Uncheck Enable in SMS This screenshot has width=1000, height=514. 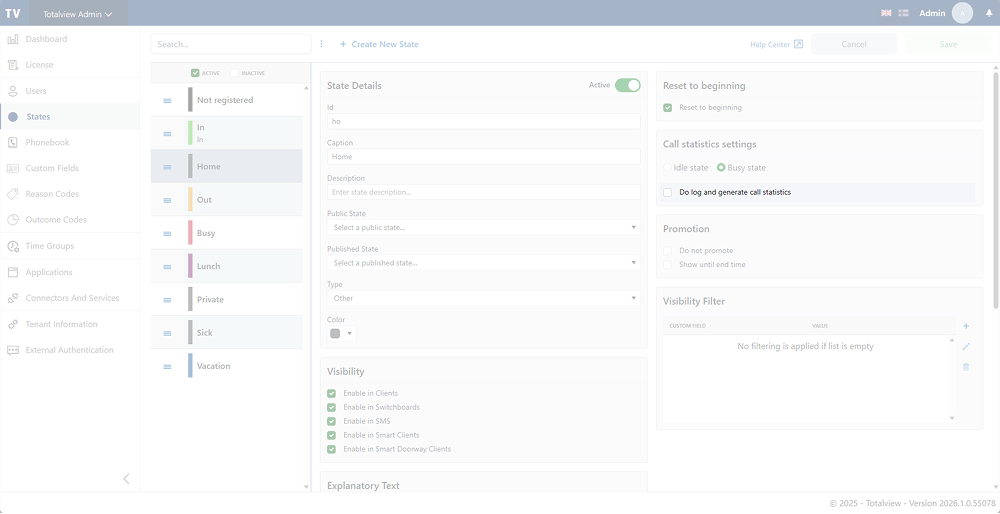click(x=332, y=422)
